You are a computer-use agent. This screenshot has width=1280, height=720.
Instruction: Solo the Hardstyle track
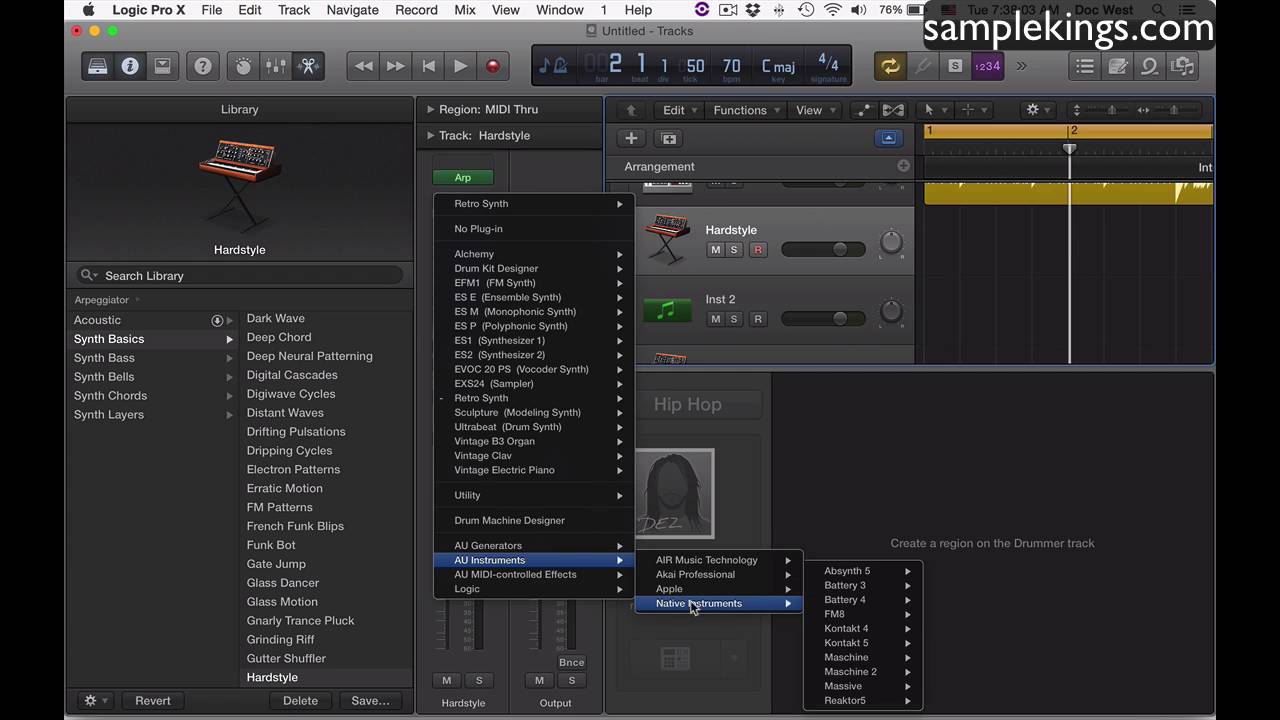point(734,250)
